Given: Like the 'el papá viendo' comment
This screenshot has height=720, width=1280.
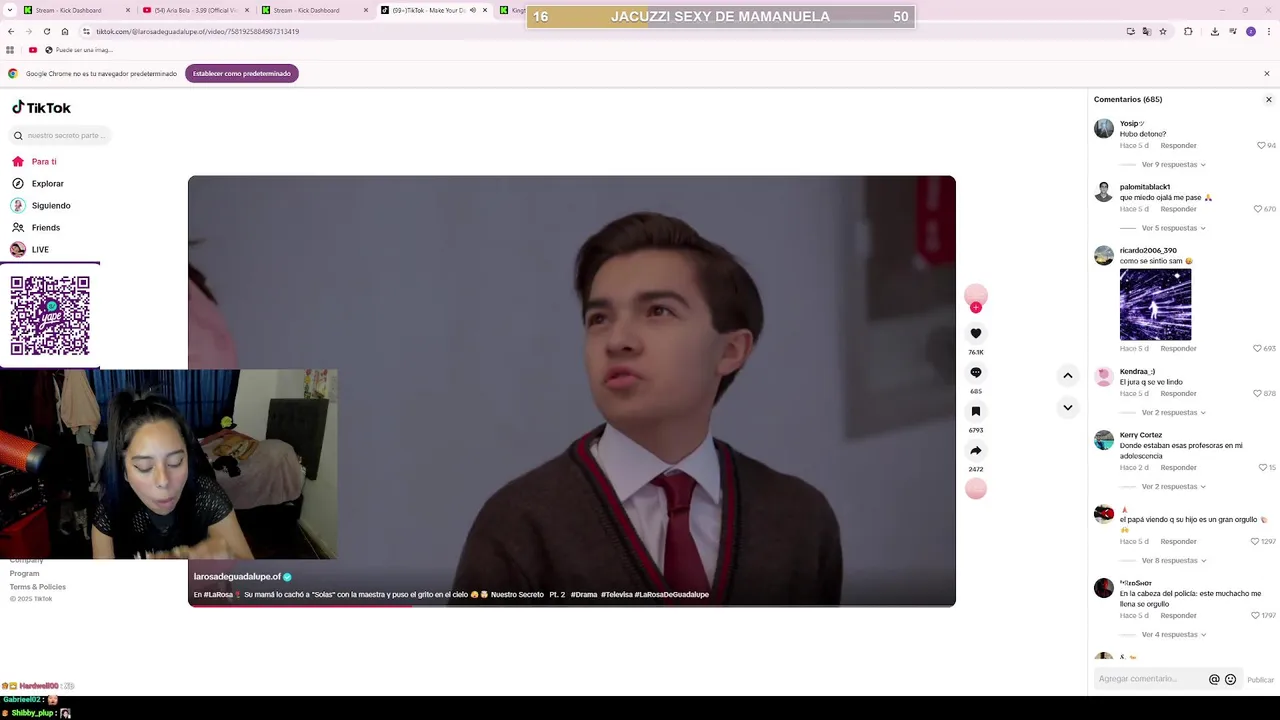Looking at the screenshot, I should pyautogui.click(x=1255, y=541).
